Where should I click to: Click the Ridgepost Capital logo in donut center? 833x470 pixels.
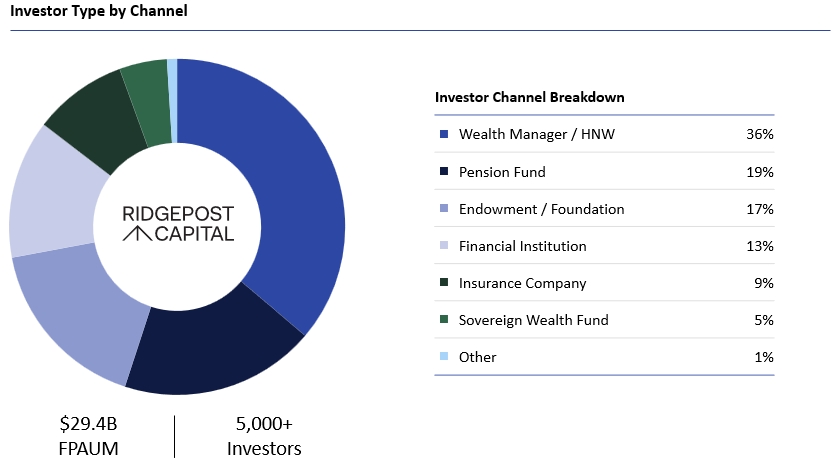coord(177,224)
